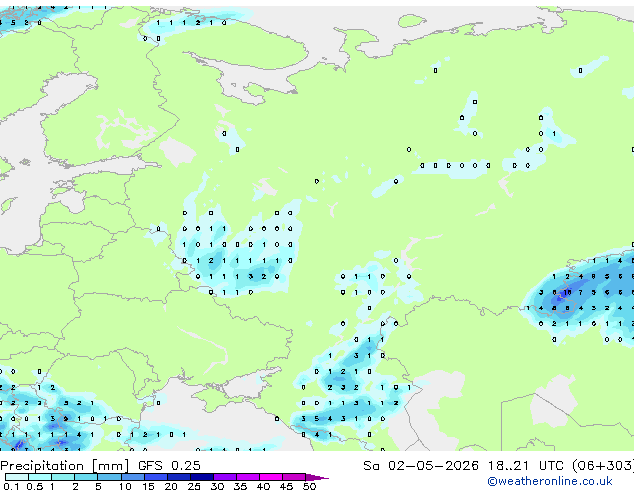Click the '50' legend scale label
This screenshot has width=634, height=490.
click(x=309, y=486)
